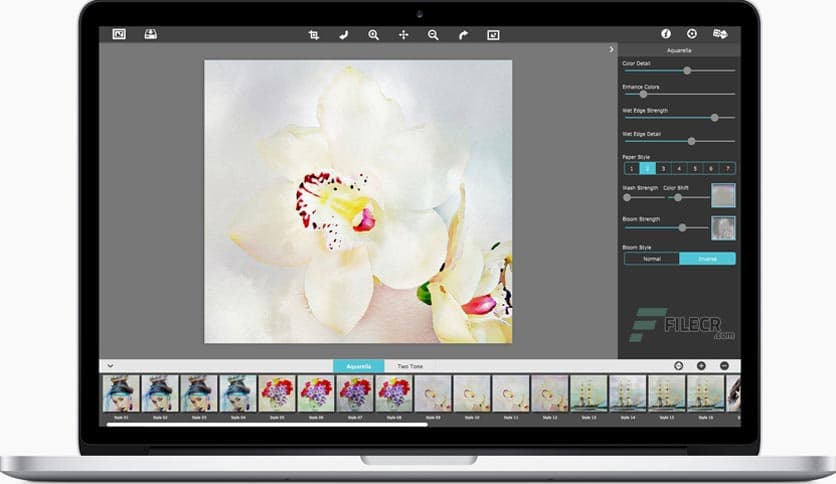Select Paper Style 1
Screen dimensions: 836x484
[x=632, y=168]
